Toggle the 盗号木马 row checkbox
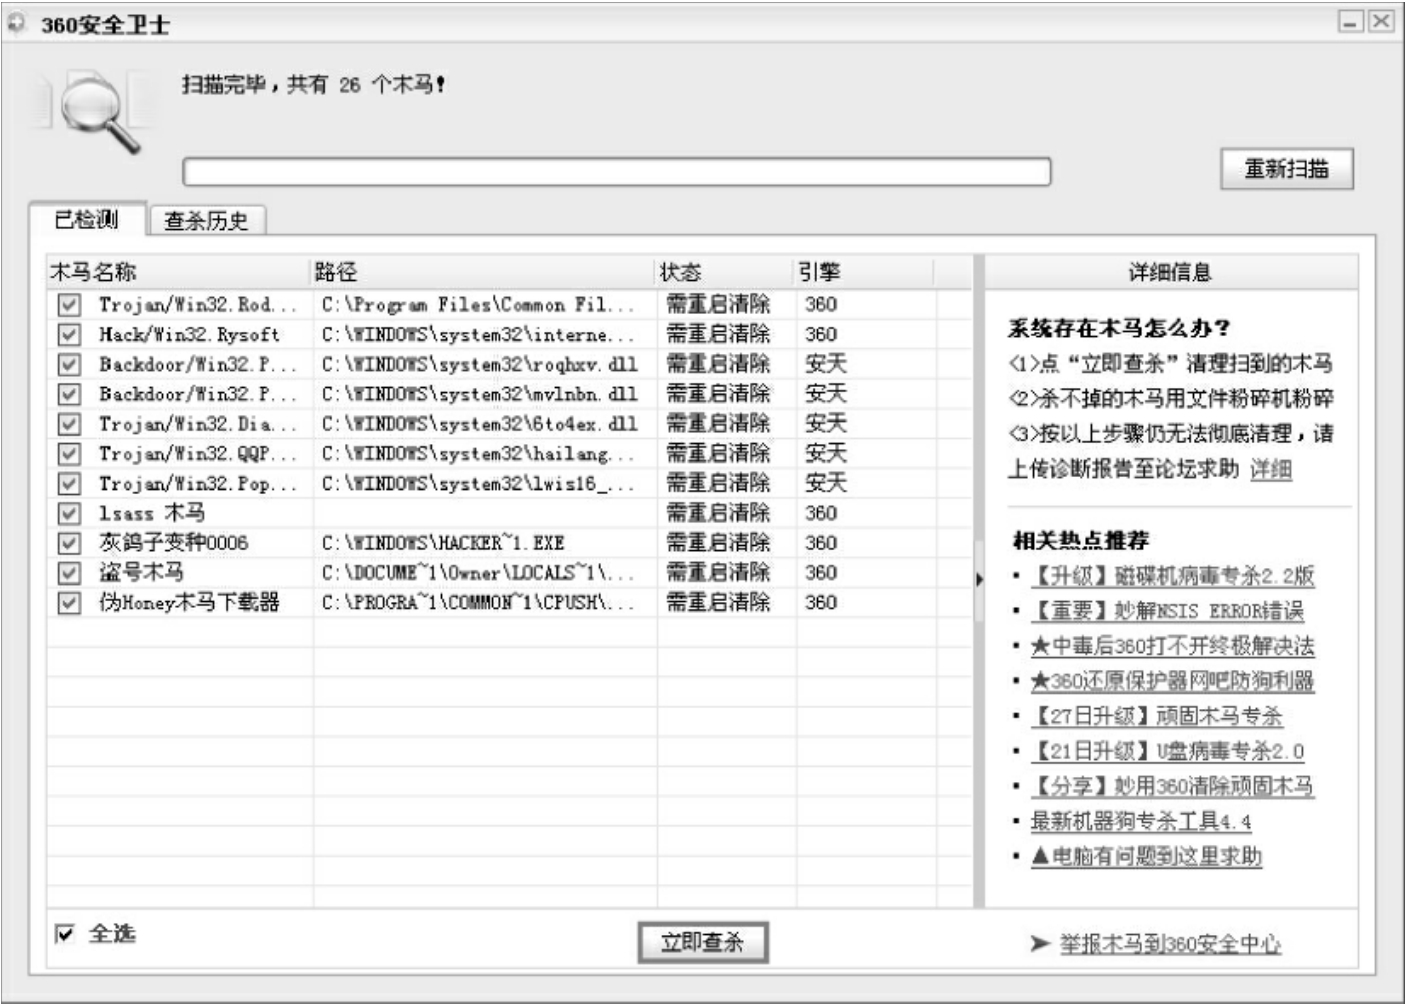Screen dimensions: 1405x1004 (x=69, y=573)
